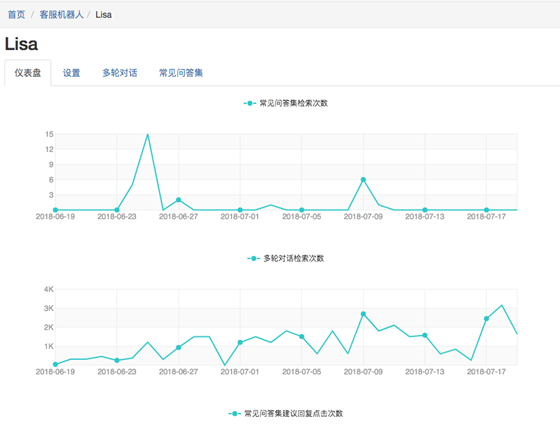
Task: Switch to the 设置 tab
Action: [x=71, y=73]
